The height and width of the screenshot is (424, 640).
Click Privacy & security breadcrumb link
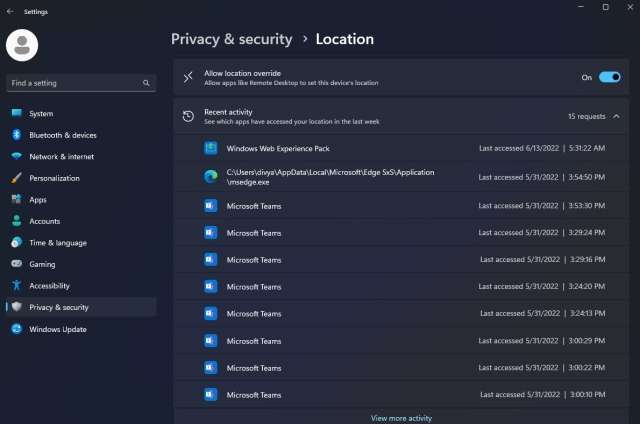tap(232, 39)
